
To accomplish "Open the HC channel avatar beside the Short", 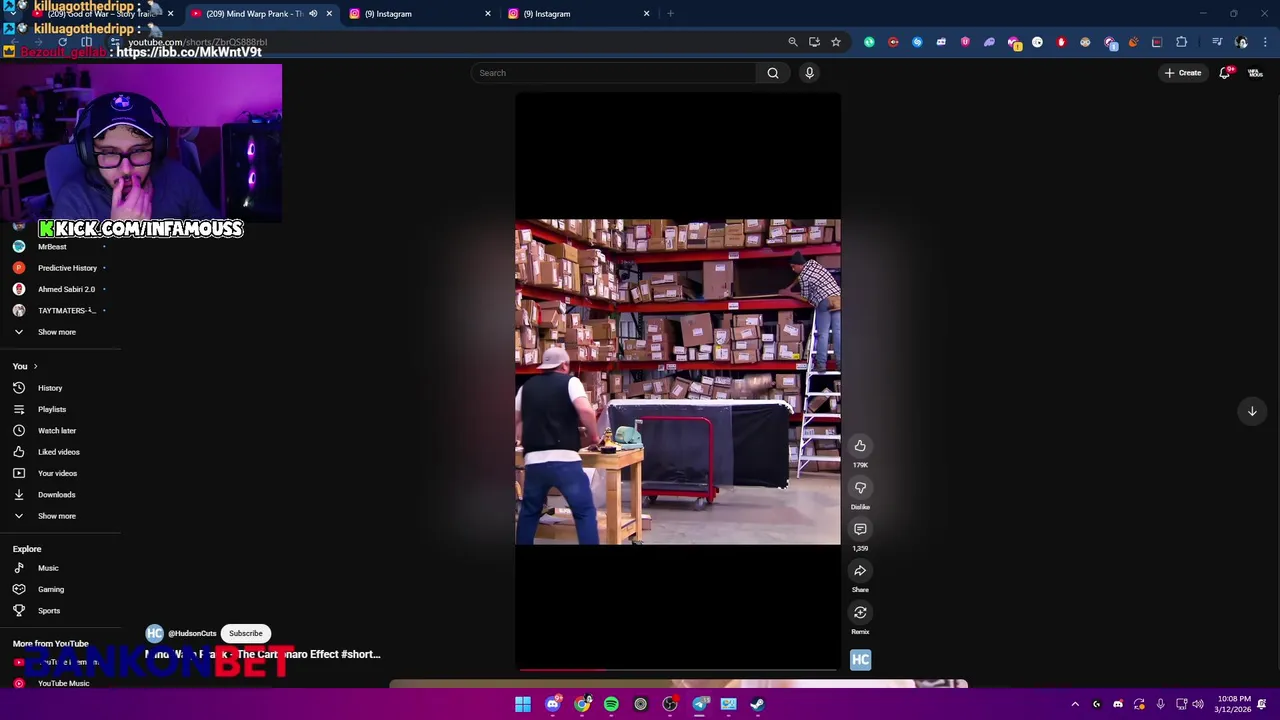I will pyautogui.click(x=860, y=659).
